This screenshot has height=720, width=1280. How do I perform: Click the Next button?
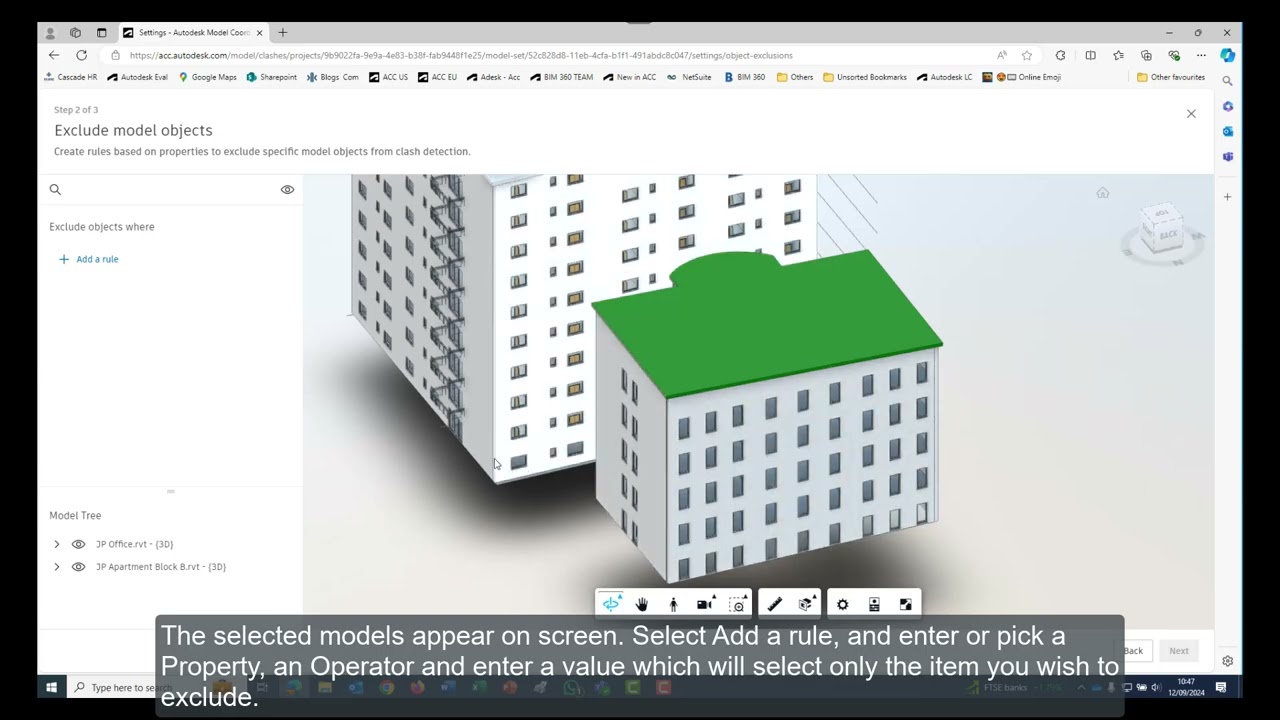[x=1179, y=651]
